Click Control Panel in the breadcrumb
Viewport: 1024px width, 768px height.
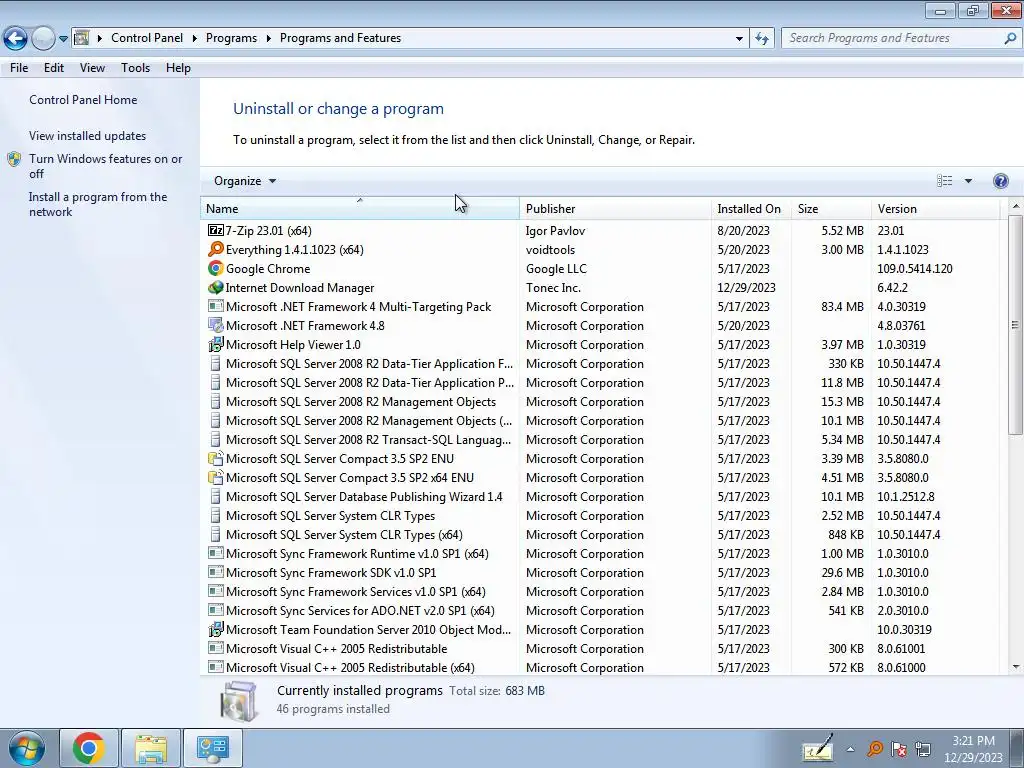click(147, 38)
